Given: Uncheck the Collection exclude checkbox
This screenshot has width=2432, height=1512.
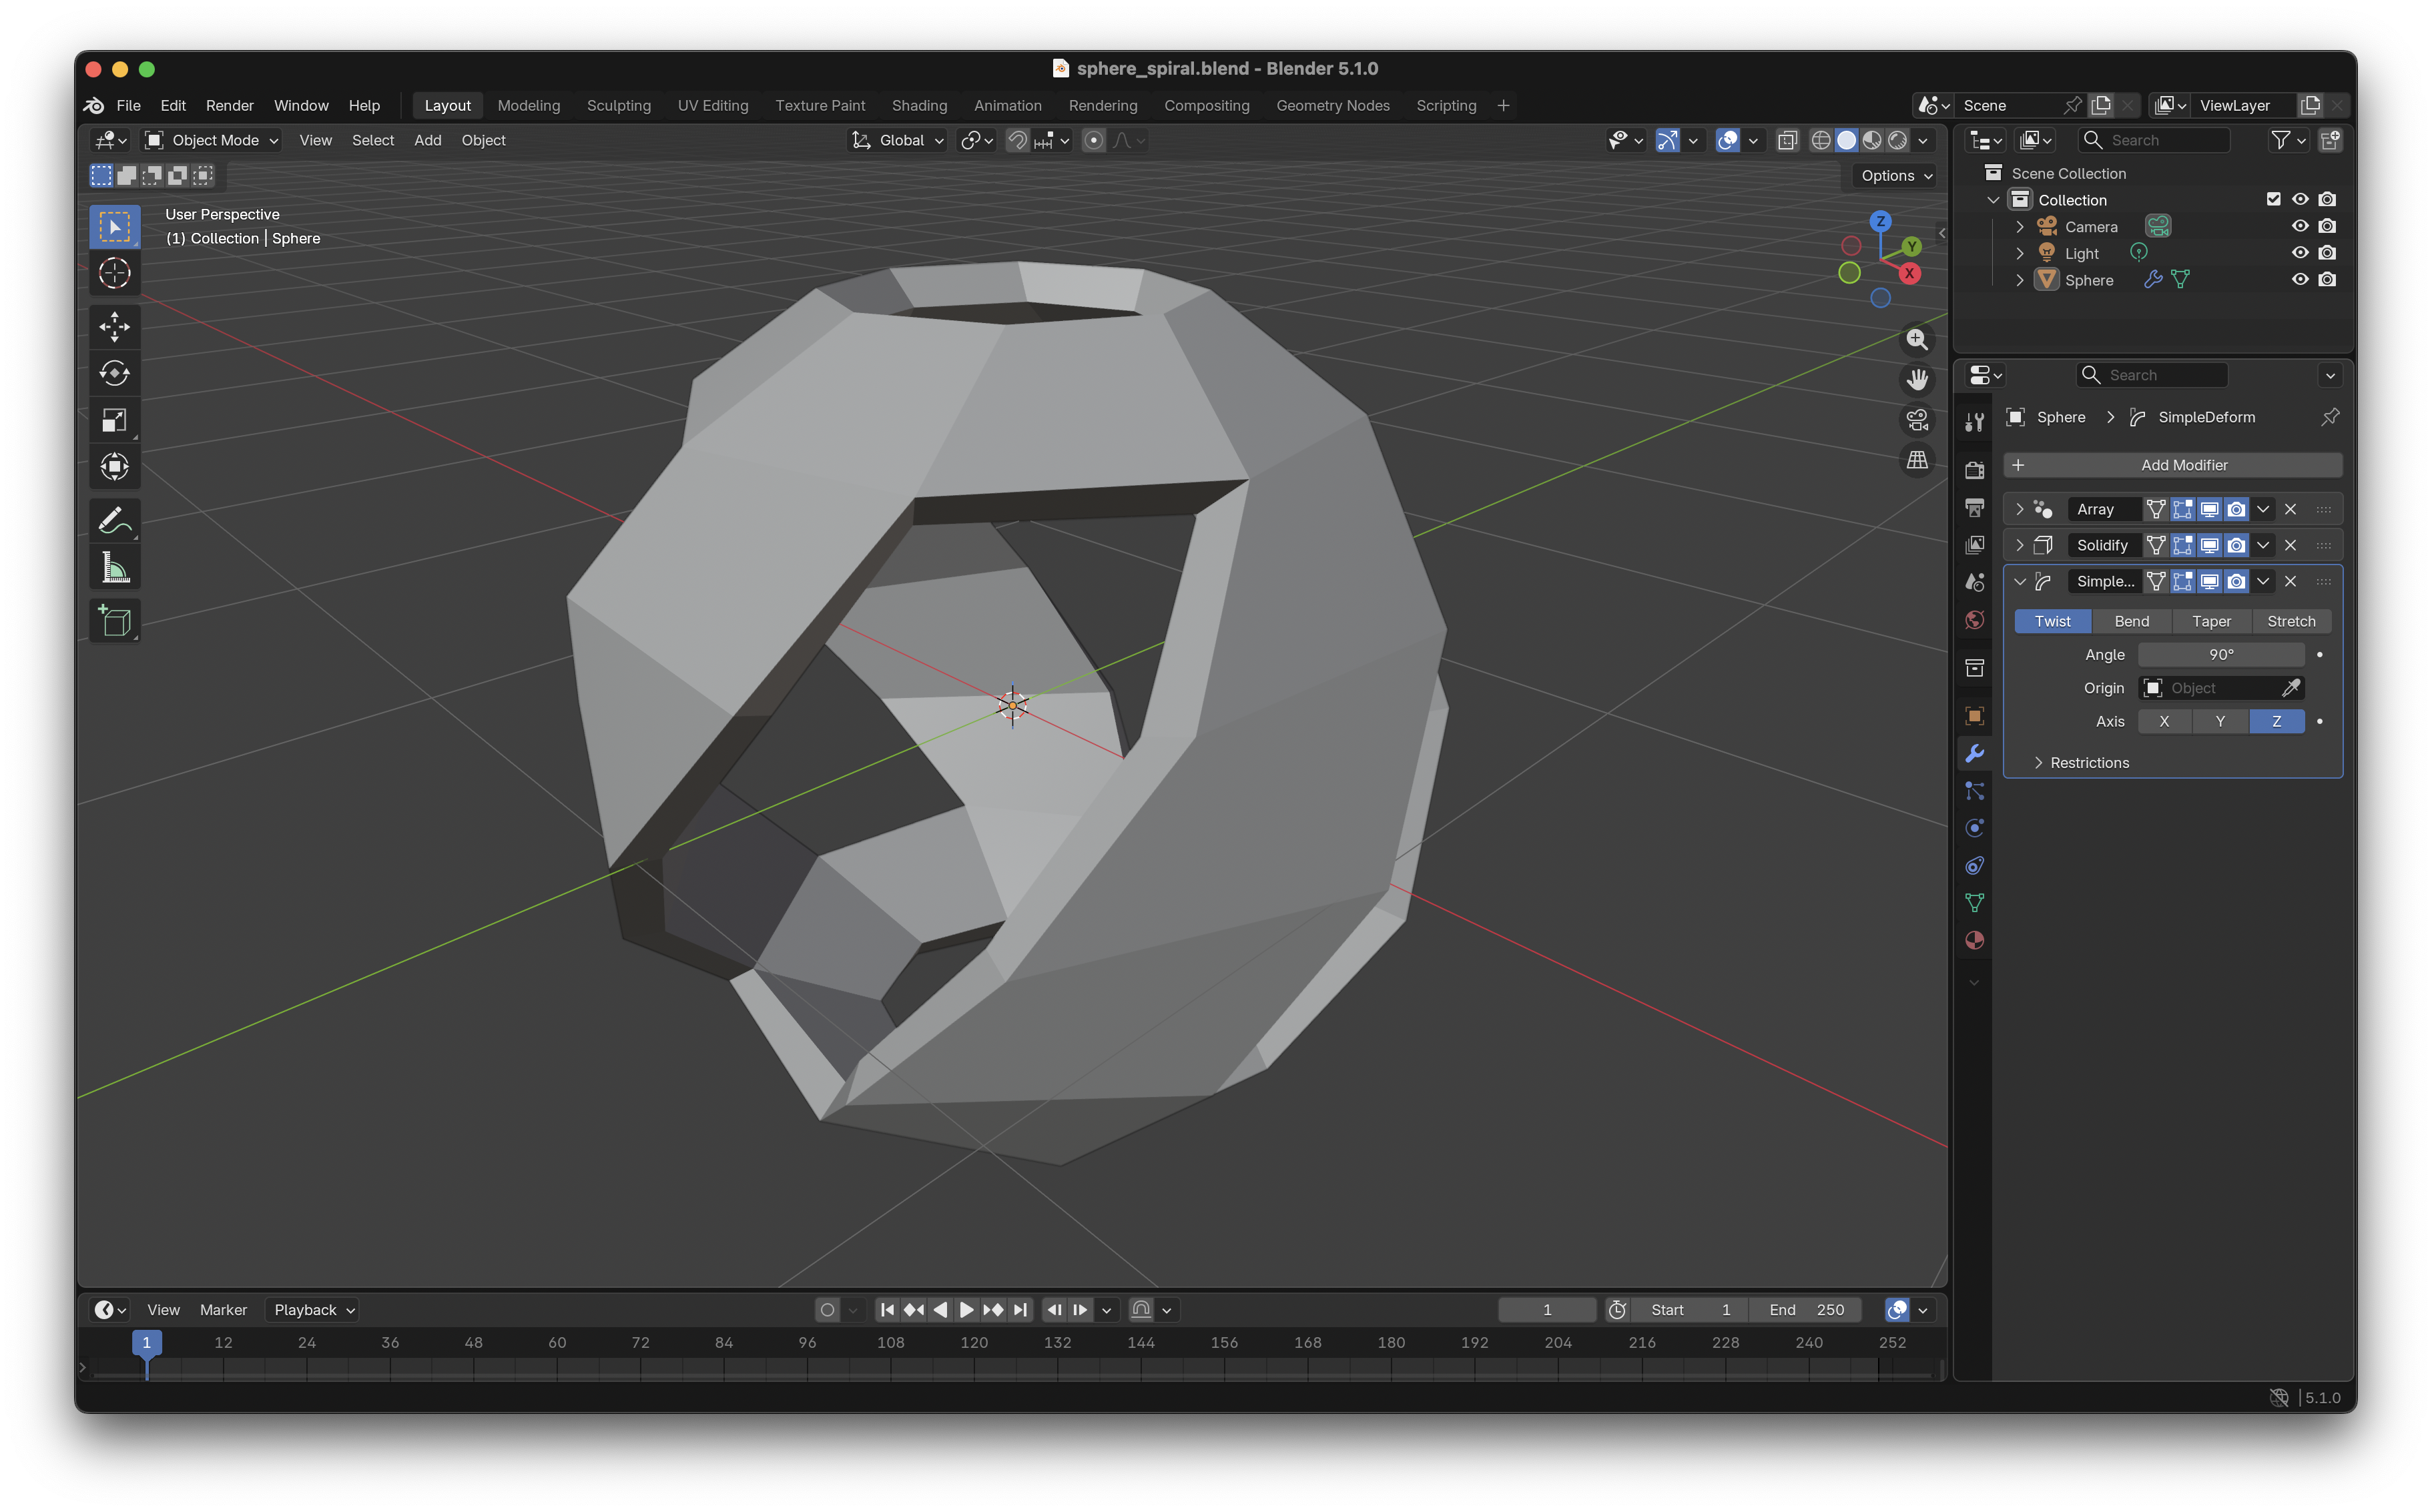Looking at the screenshot, I should click(x=2273, y=199).
